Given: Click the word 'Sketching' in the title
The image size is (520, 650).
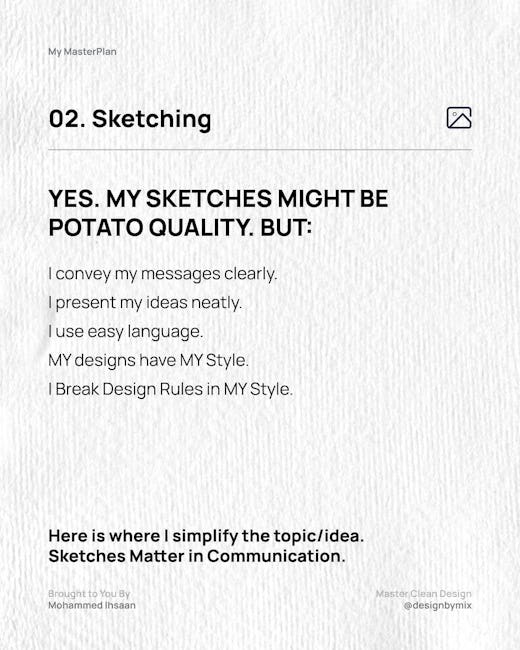Looking at the screenshot, I should point(152,120).
